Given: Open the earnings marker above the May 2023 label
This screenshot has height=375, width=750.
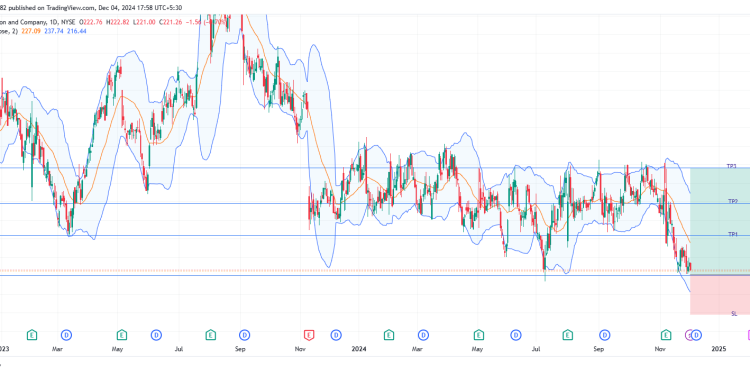Looking at the screenshot, I should [x=121, y=334].
